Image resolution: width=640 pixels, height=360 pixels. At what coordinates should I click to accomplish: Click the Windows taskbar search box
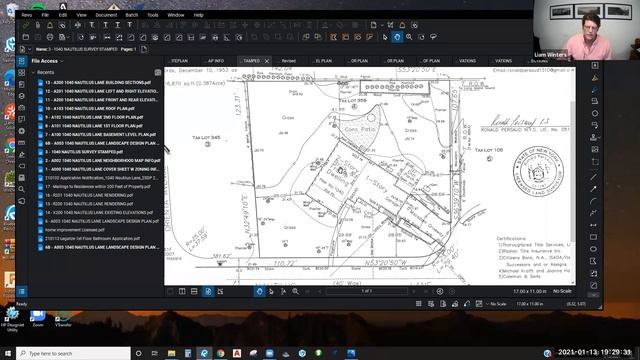coord(73,353)
